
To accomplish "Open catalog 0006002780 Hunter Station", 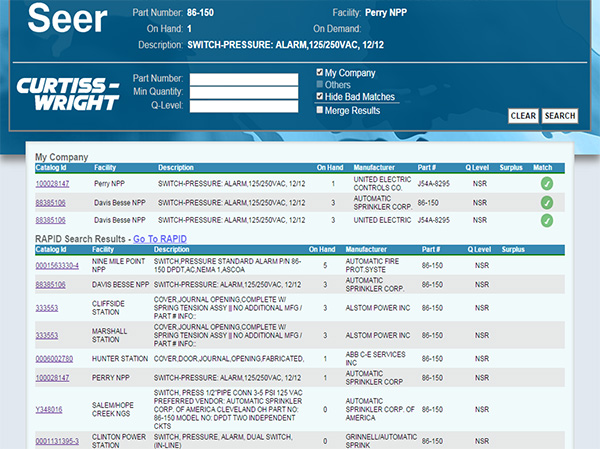I will [54, 359].
